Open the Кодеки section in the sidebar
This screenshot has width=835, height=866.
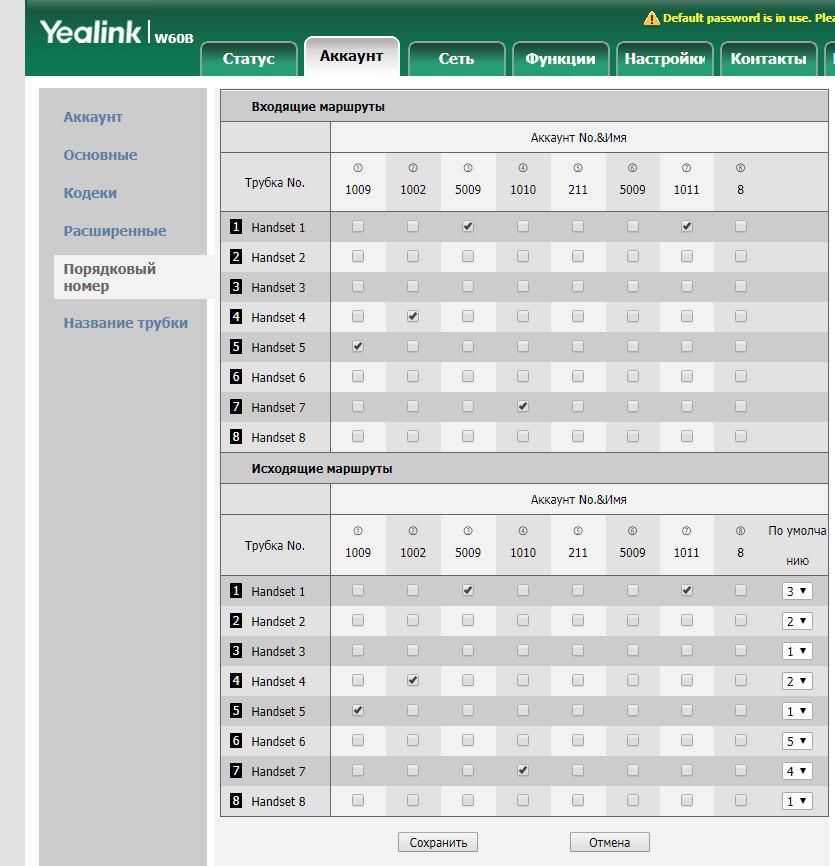point(90,193)
